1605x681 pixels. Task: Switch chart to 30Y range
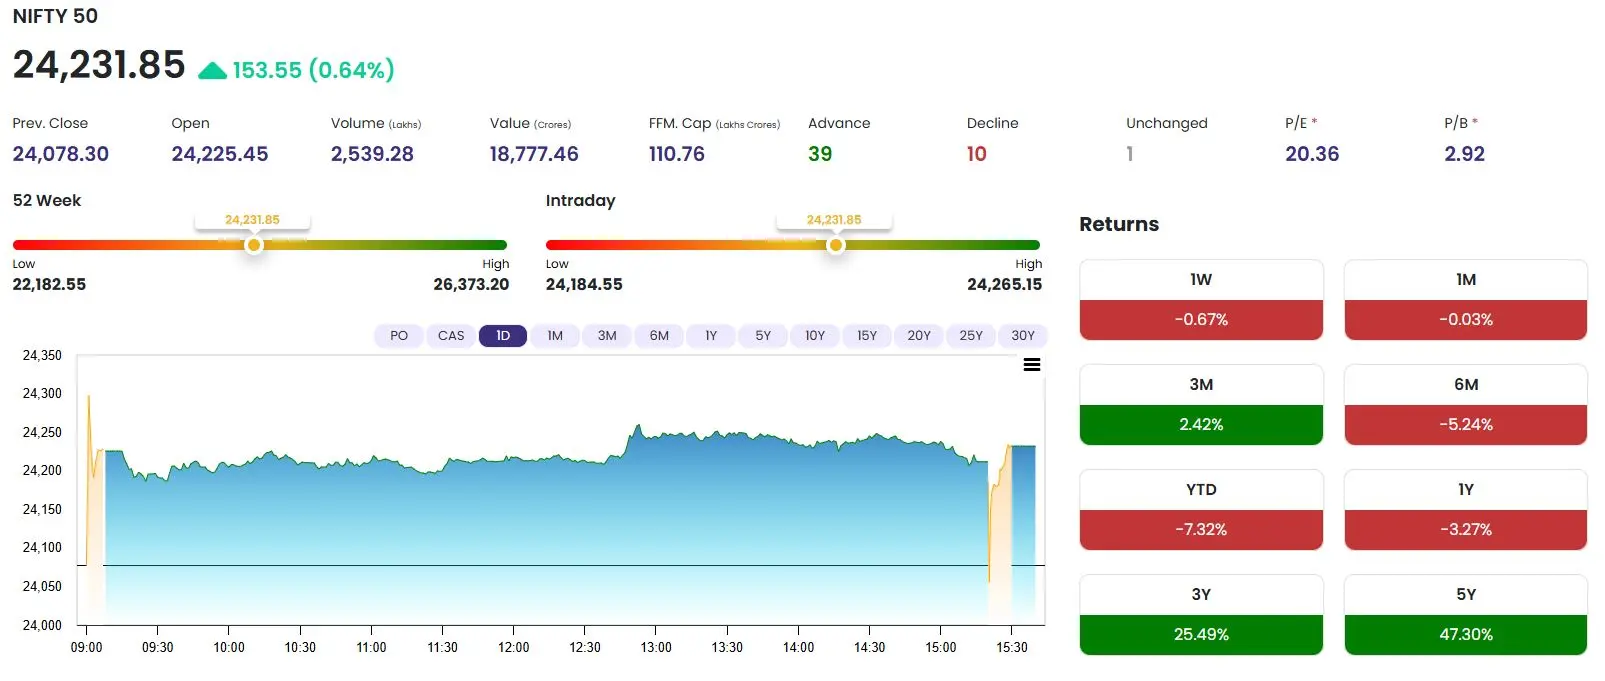coord(1023,336)
